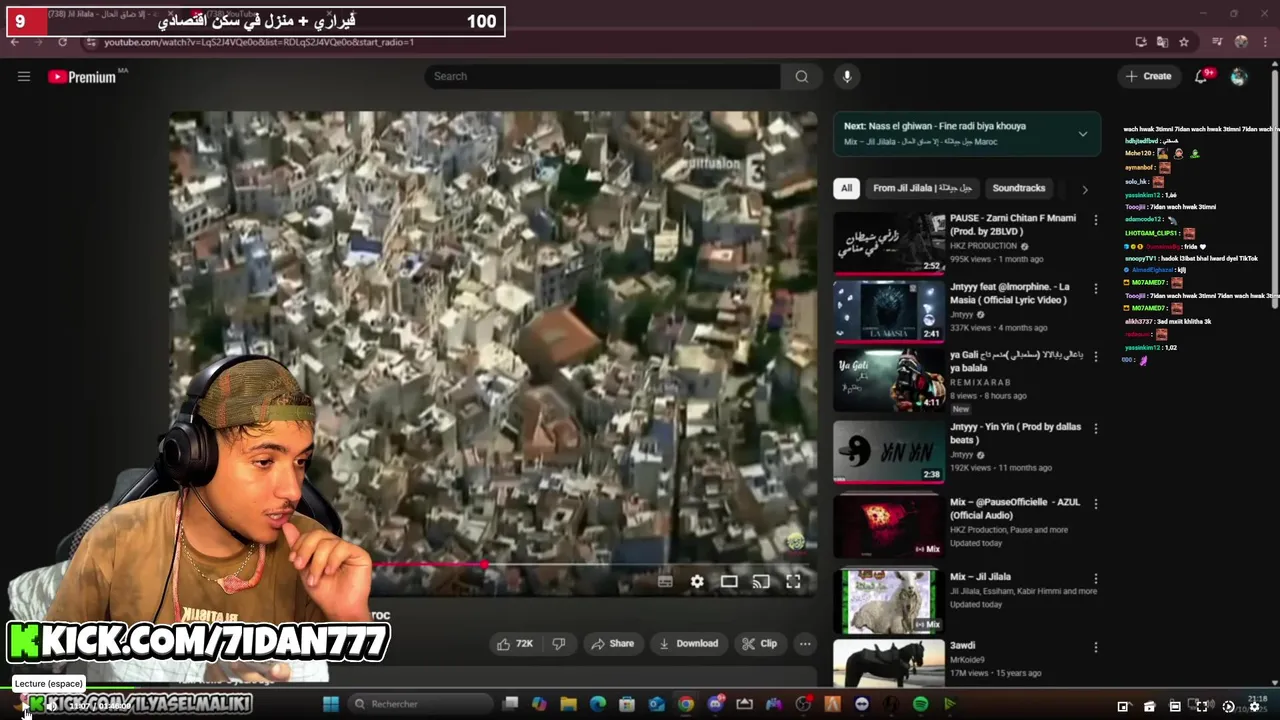The image size is (1280, 720).
Task: Open La Masia lyric video title
Action: (x=1009, y=293)
